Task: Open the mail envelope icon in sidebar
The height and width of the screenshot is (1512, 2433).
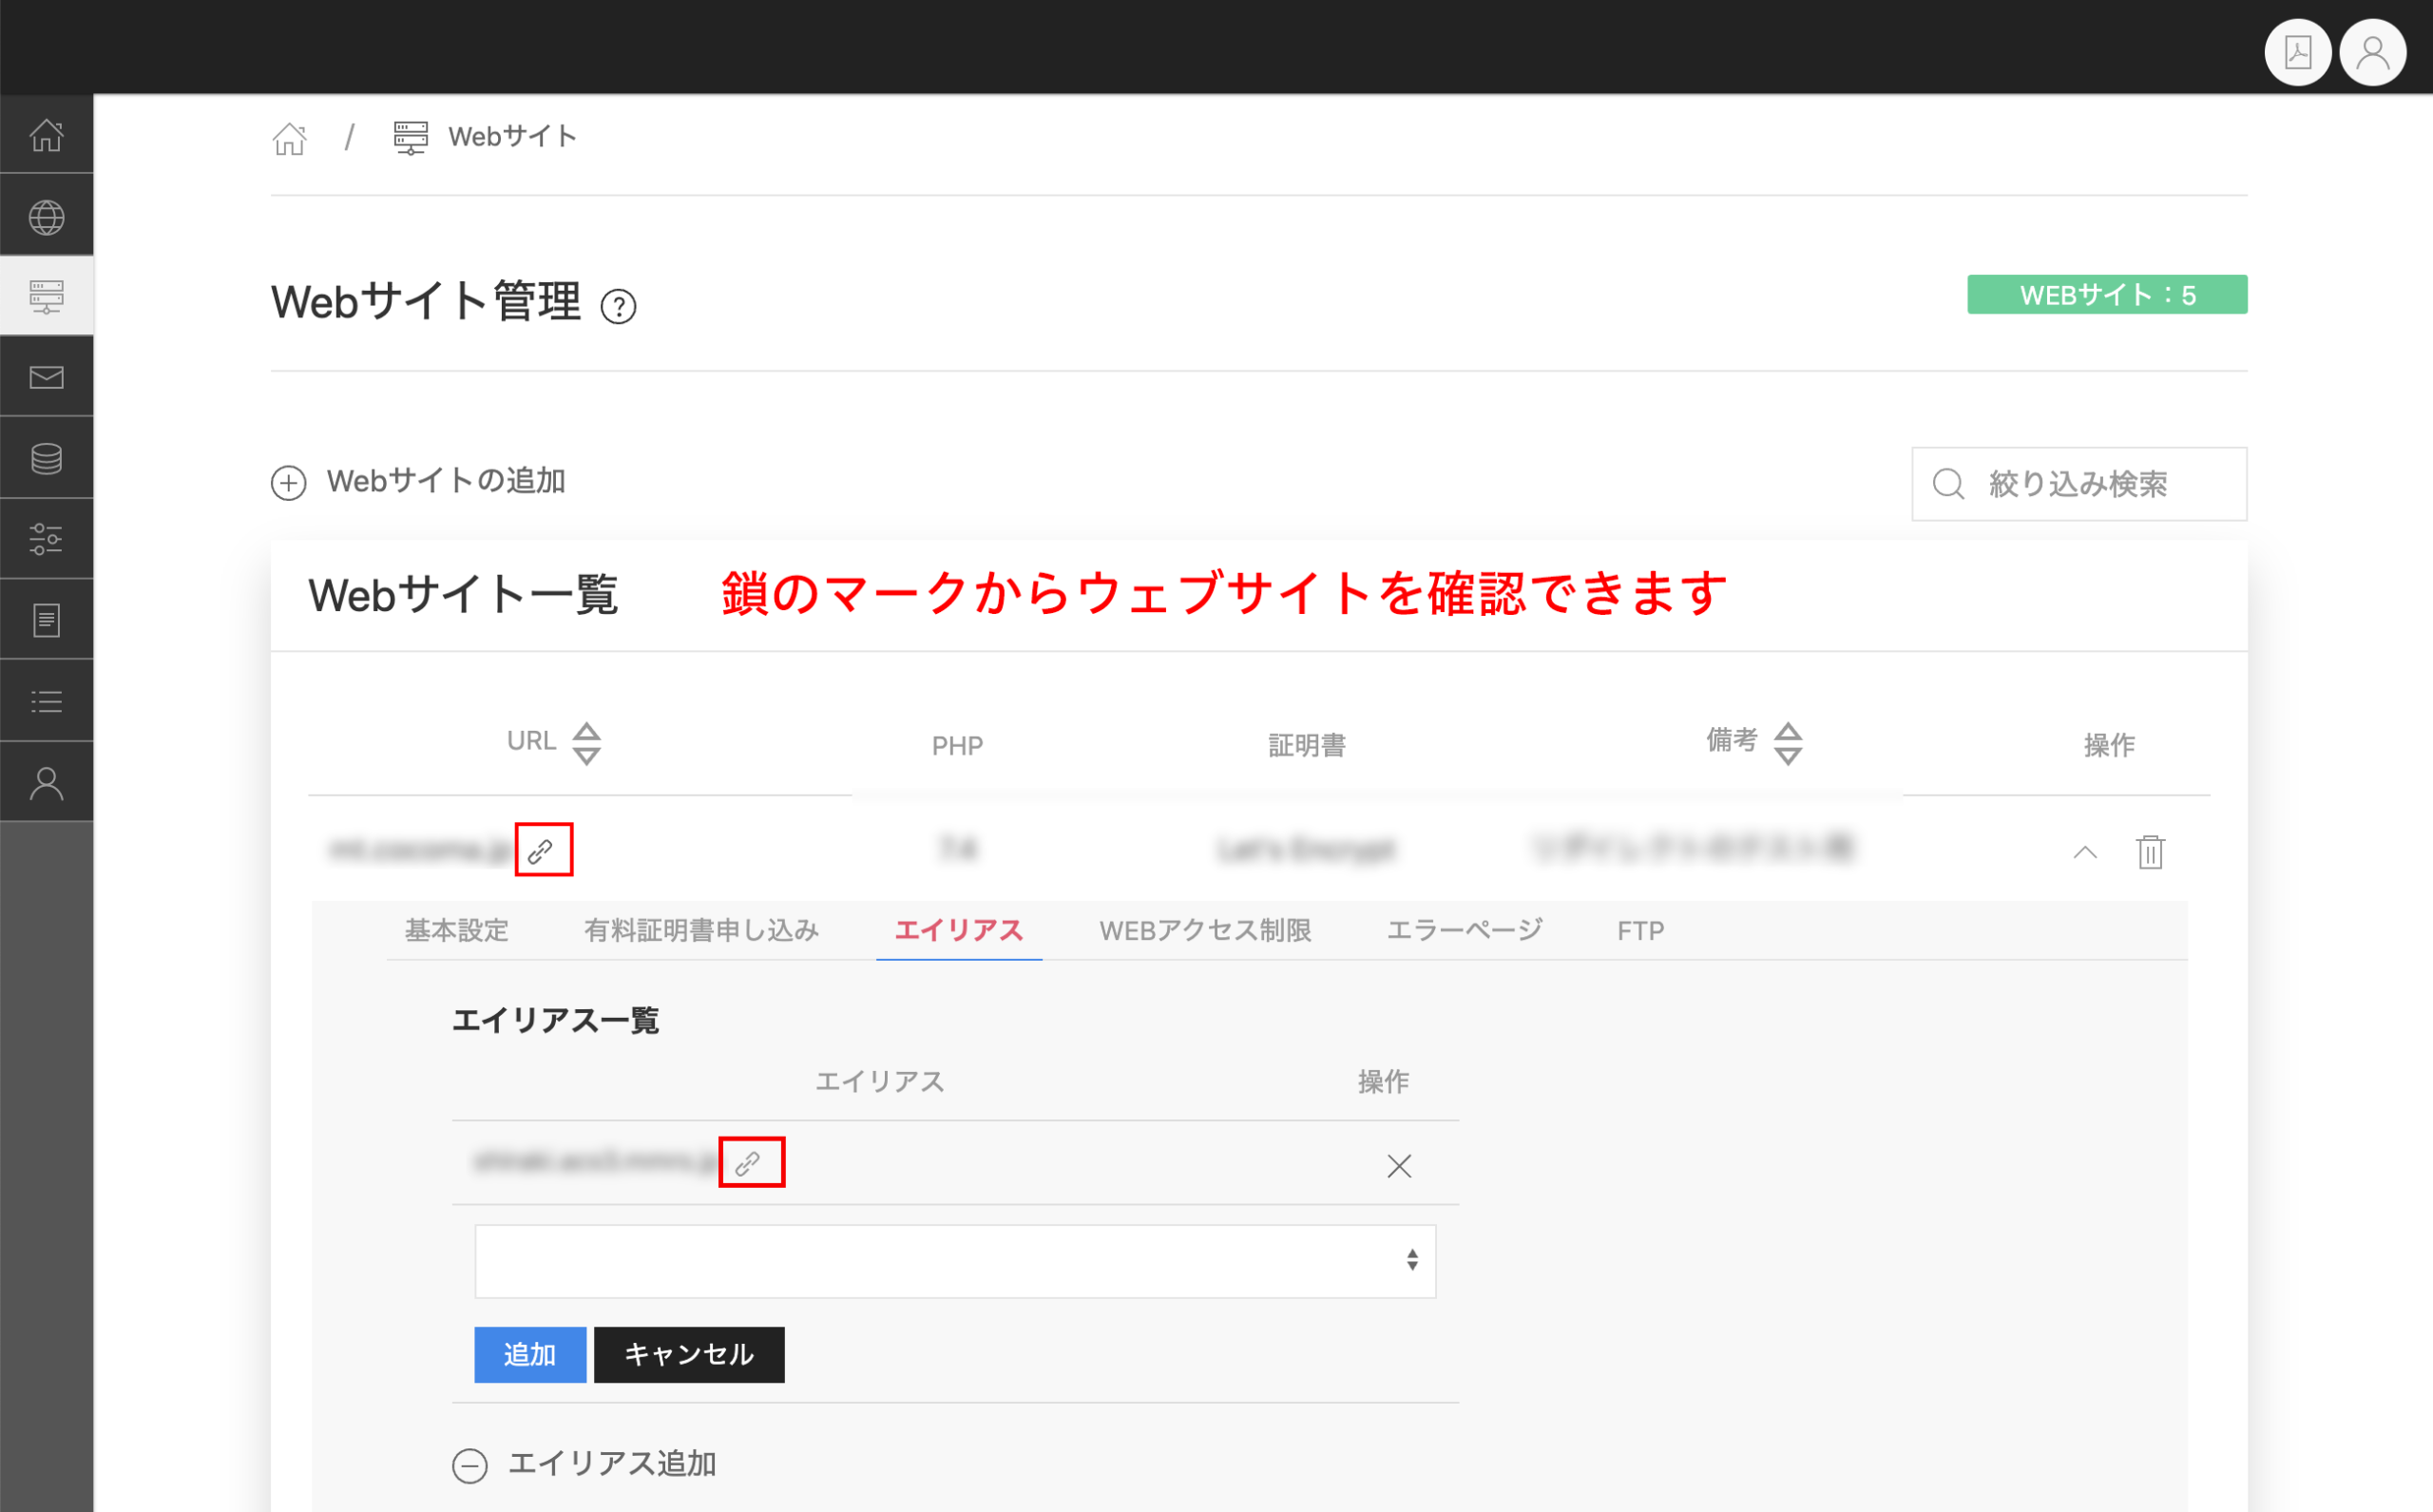Action: [x=46, y=377]
